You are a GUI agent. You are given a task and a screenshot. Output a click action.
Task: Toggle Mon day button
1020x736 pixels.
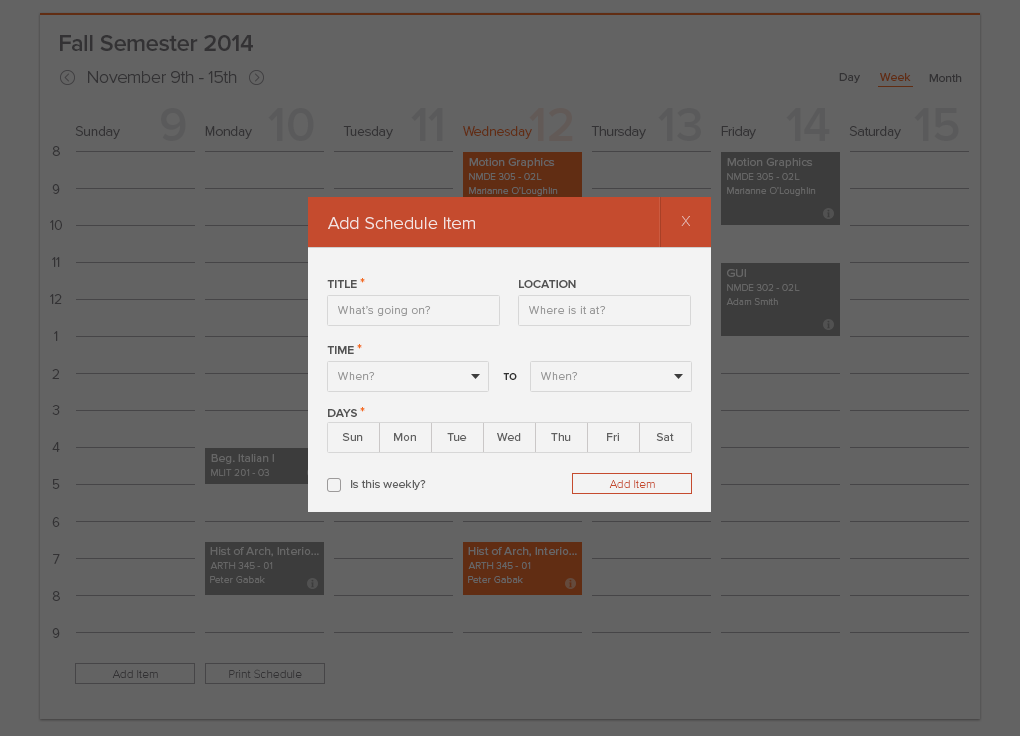[405, 437]
